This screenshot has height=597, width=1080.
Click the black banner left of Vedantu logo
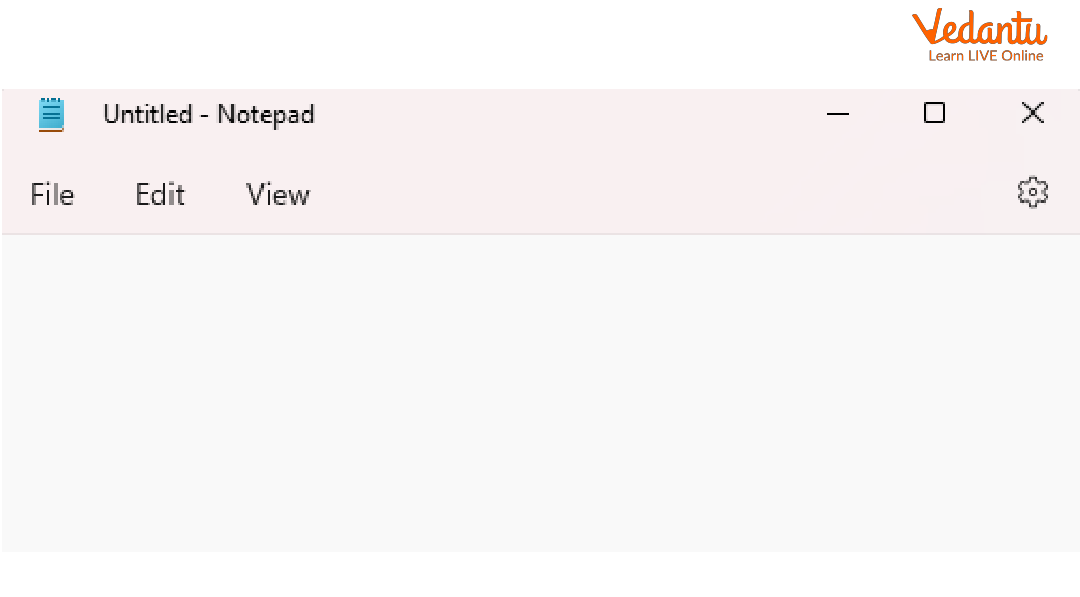coord(450,40)
